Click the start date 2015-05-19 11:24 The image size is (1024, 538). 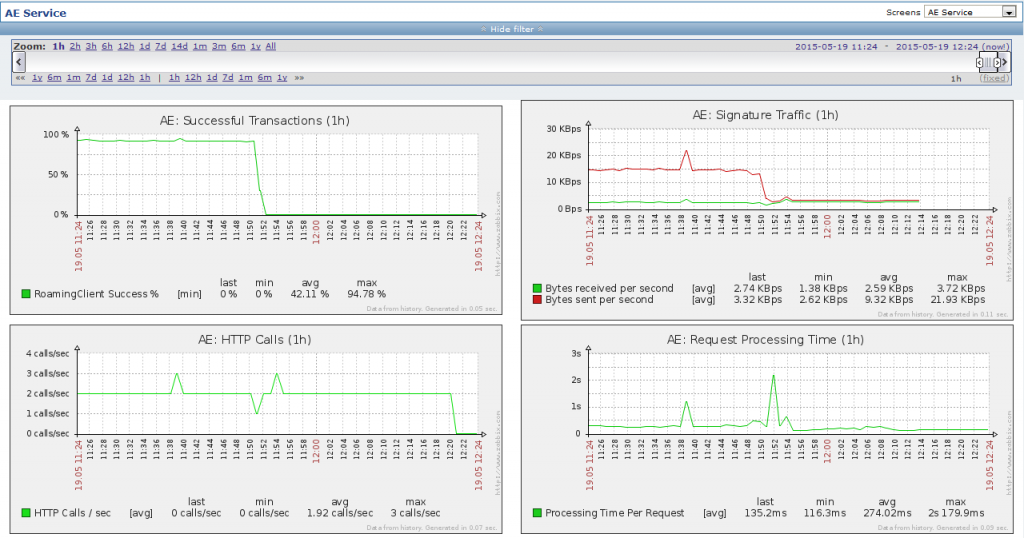(x=837, y=47)
